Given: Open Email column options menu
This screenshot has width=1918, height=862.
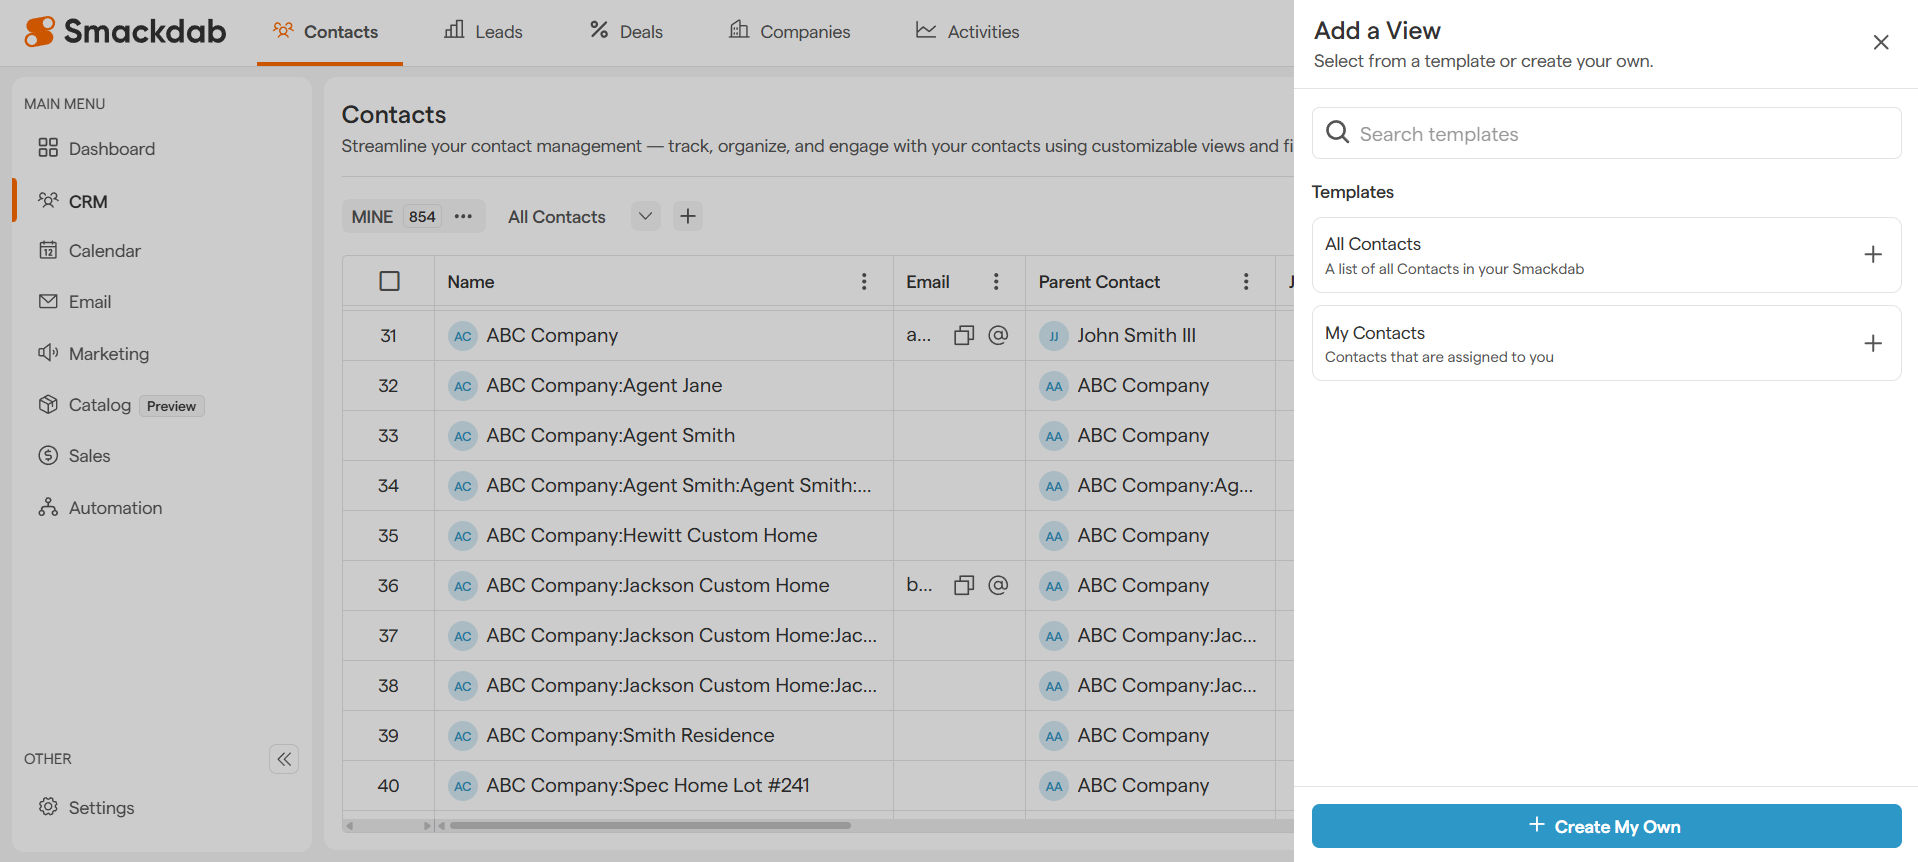Looking at the screenshot, I should (x=995, y=282).
